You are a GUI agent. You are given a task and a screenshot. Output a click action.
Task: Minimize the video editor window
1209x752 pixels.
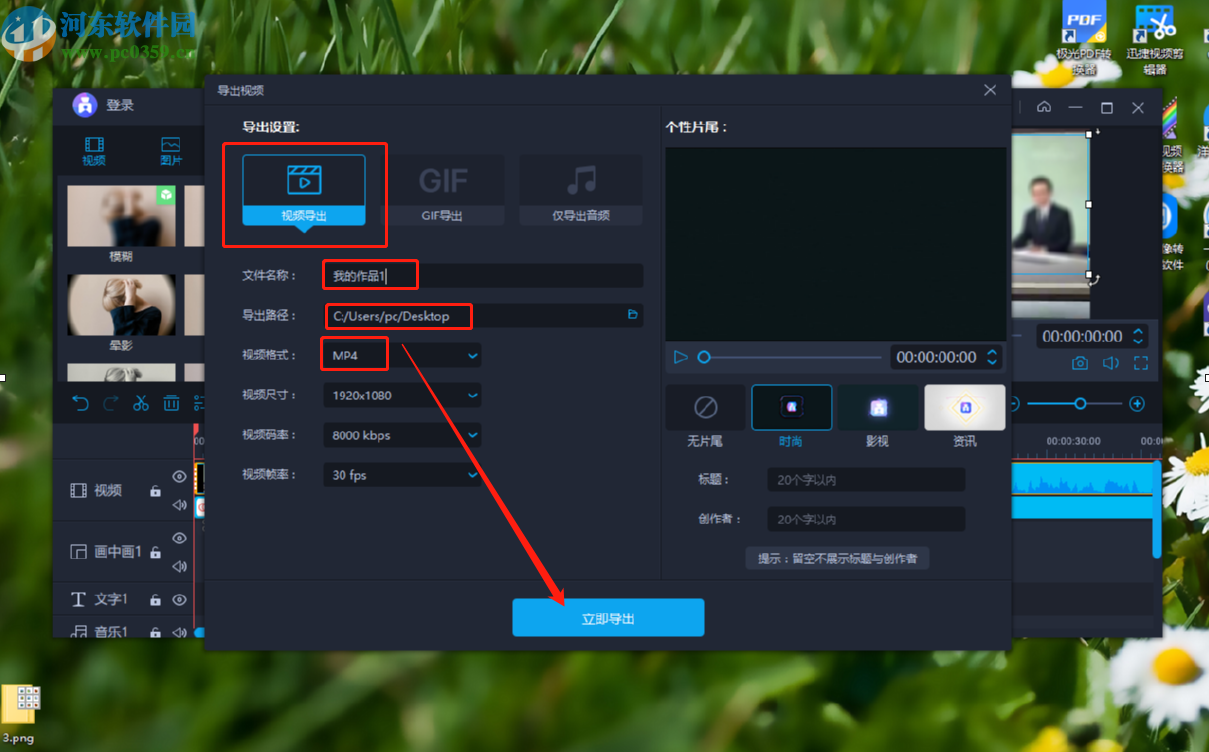coord(1076,107)
